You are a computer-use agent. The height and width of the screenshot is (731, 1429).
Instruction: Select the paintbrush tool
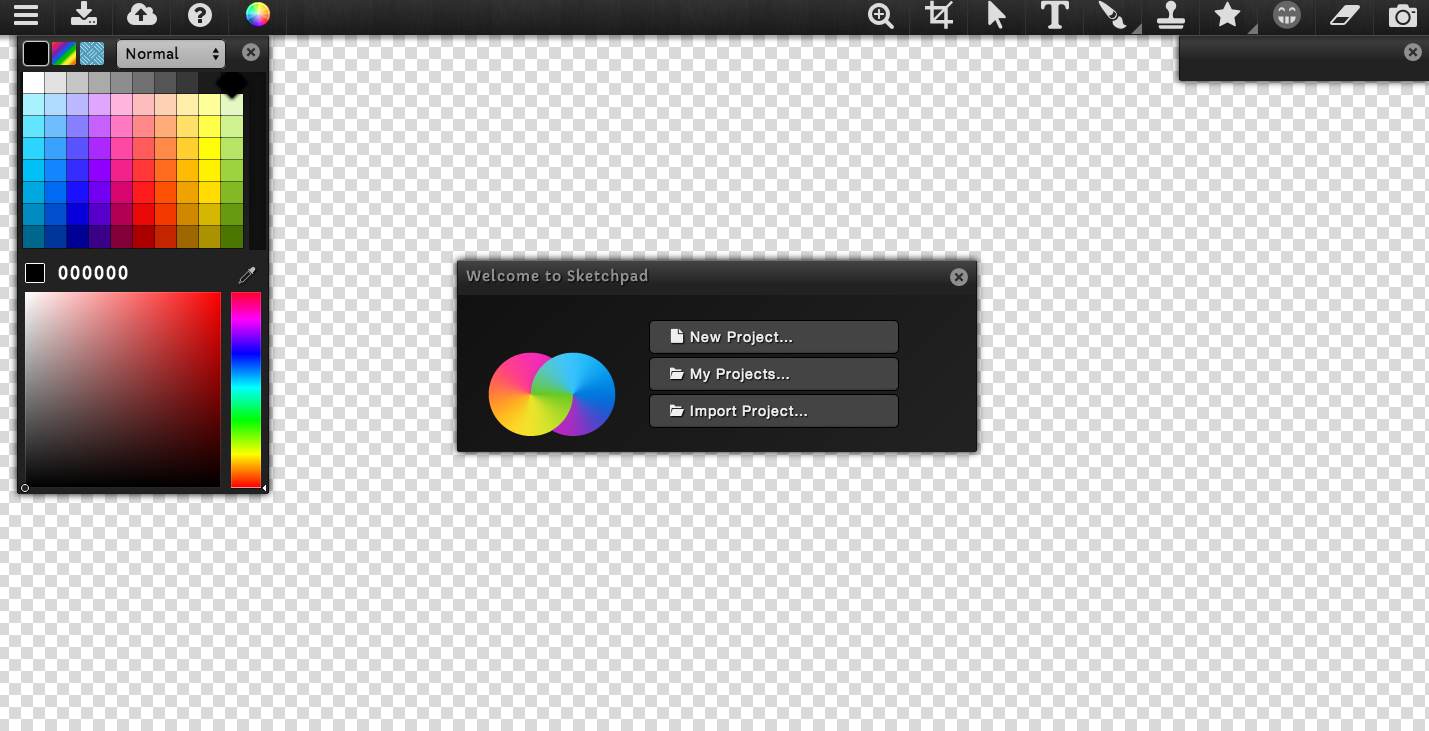pyautogui.click(x=1112, y=16)
